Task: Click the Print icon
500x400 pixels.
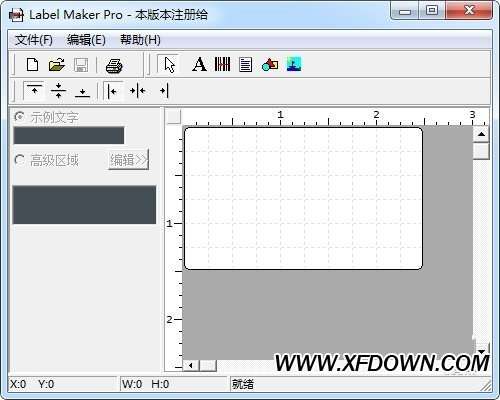Action: point(114,65)
